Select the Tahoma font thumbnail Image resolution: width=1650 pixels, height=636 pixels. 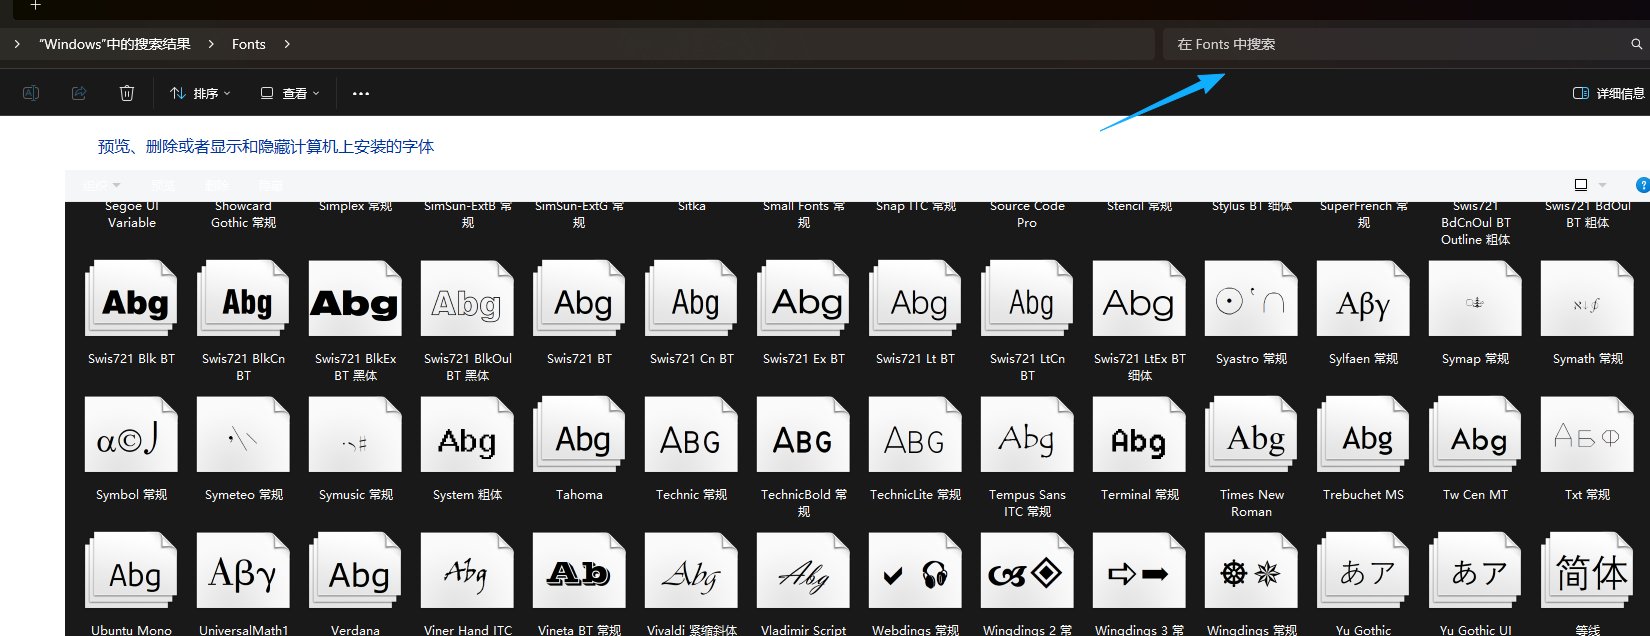[580, 436]
